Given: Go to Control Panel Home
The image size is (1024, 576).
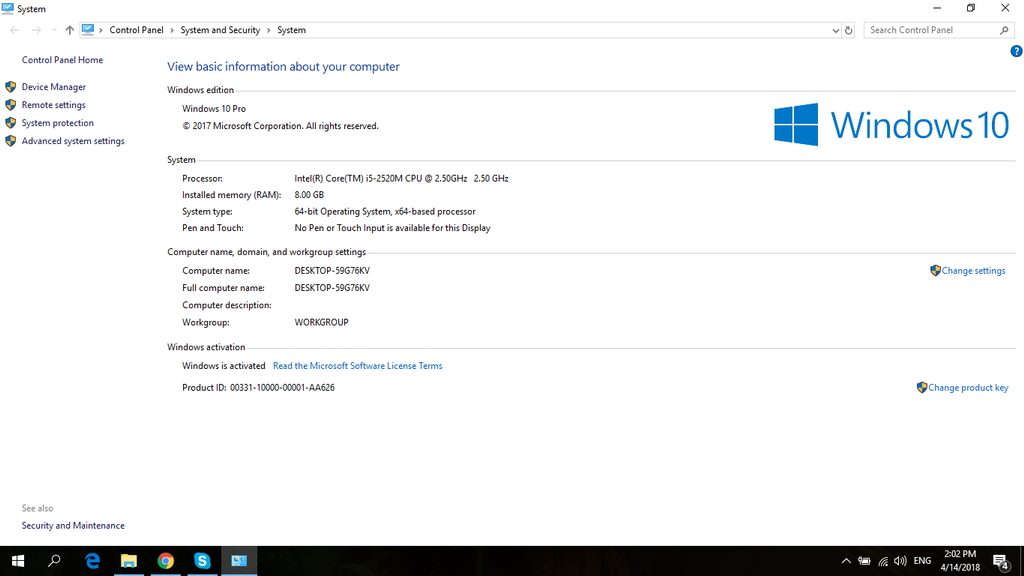Looking at the screenshot, I should [x=62, y=59].
